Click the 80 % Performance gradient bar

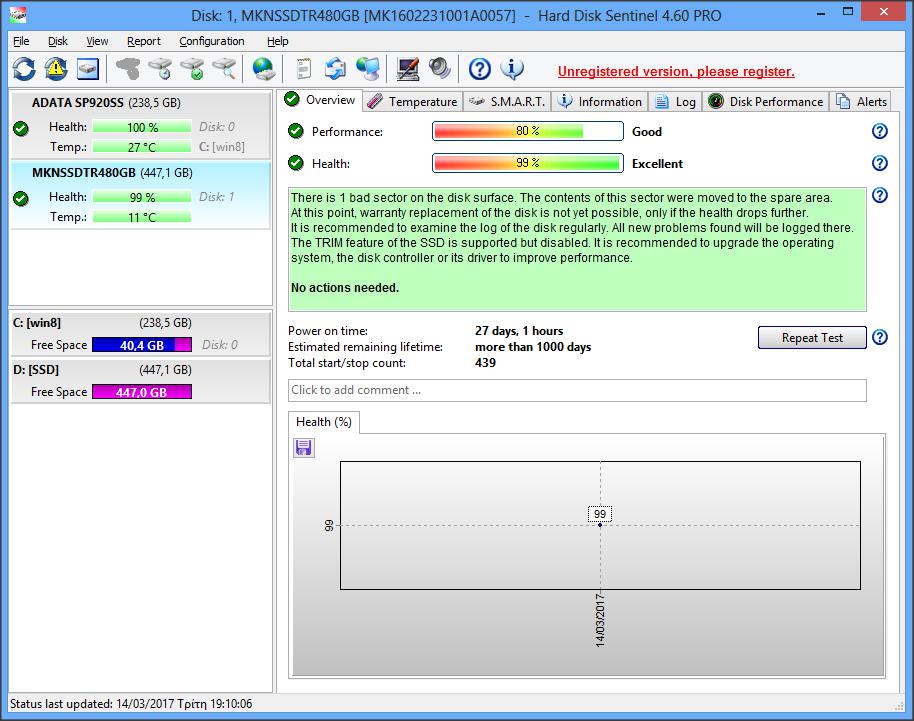click(528, 131)
